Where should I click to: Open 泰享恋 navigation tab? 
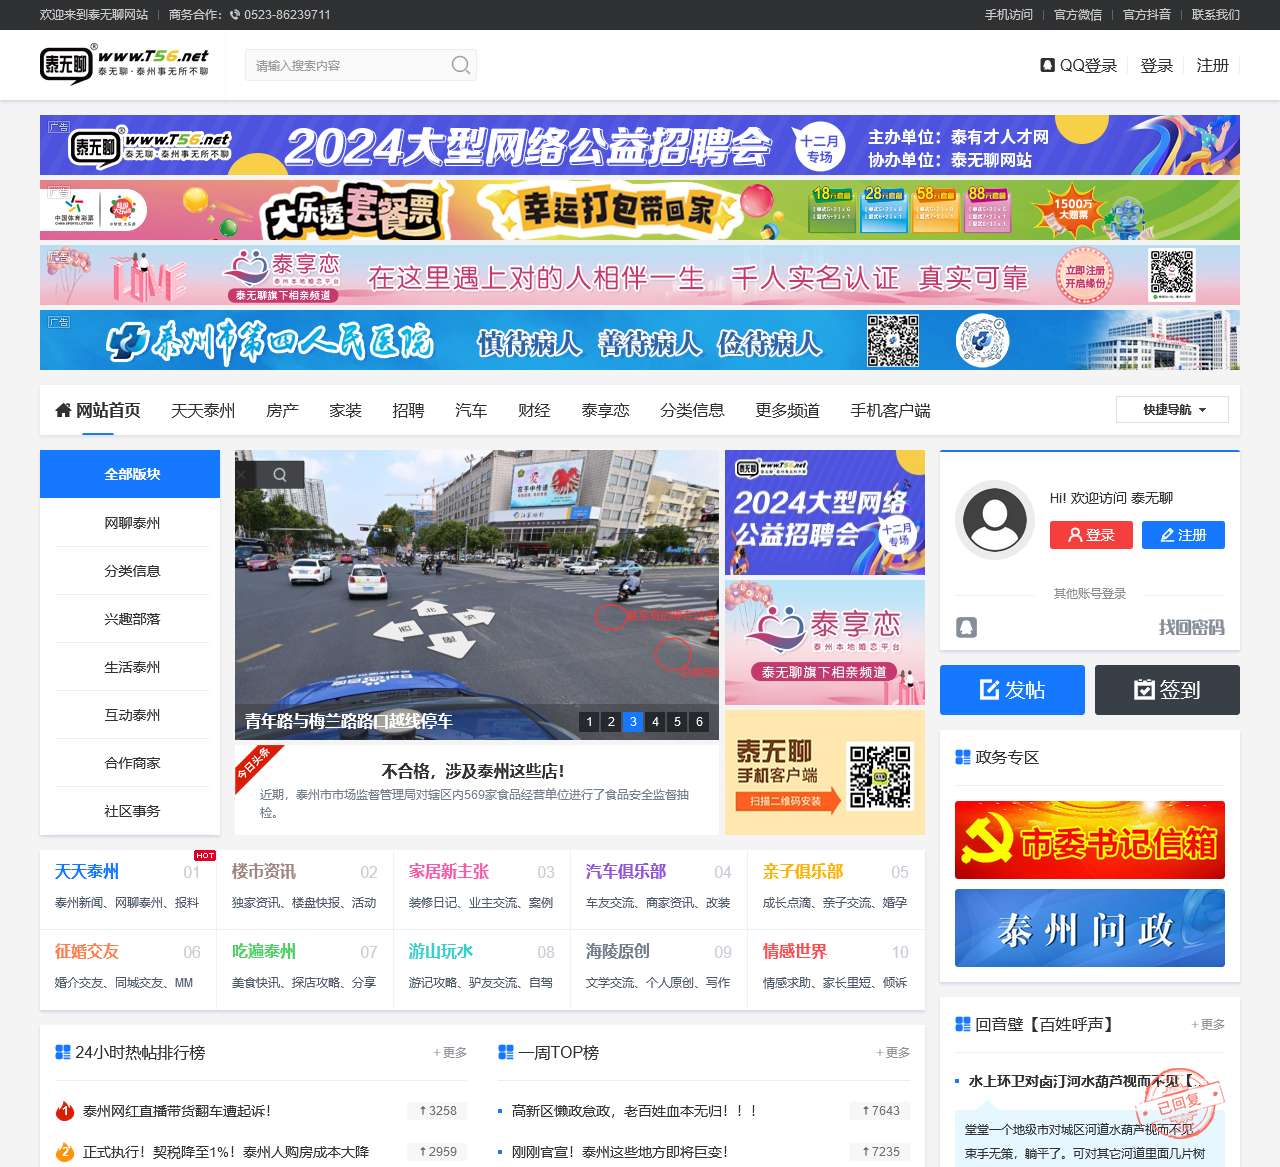click(605, 410)
